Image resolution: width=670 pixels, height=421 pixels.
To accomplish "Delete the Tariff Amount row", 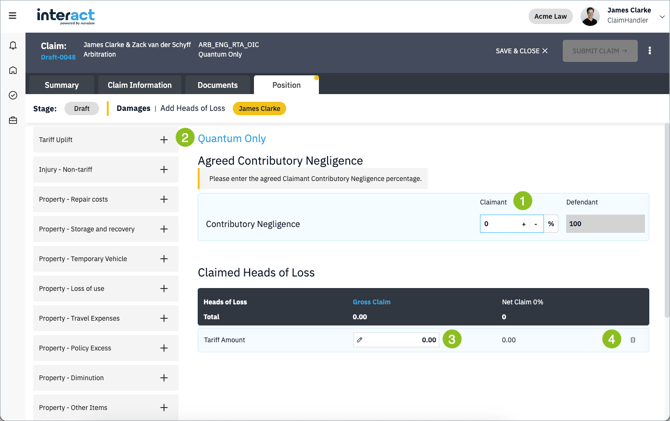I will [x=633, y=340].
